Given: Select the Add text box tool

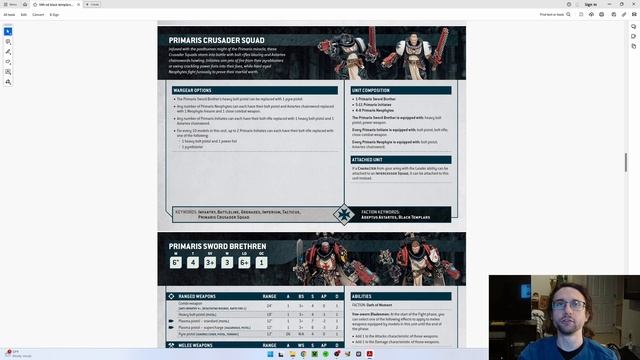Looking at the screenshot, I should click(x=8, y=72).
